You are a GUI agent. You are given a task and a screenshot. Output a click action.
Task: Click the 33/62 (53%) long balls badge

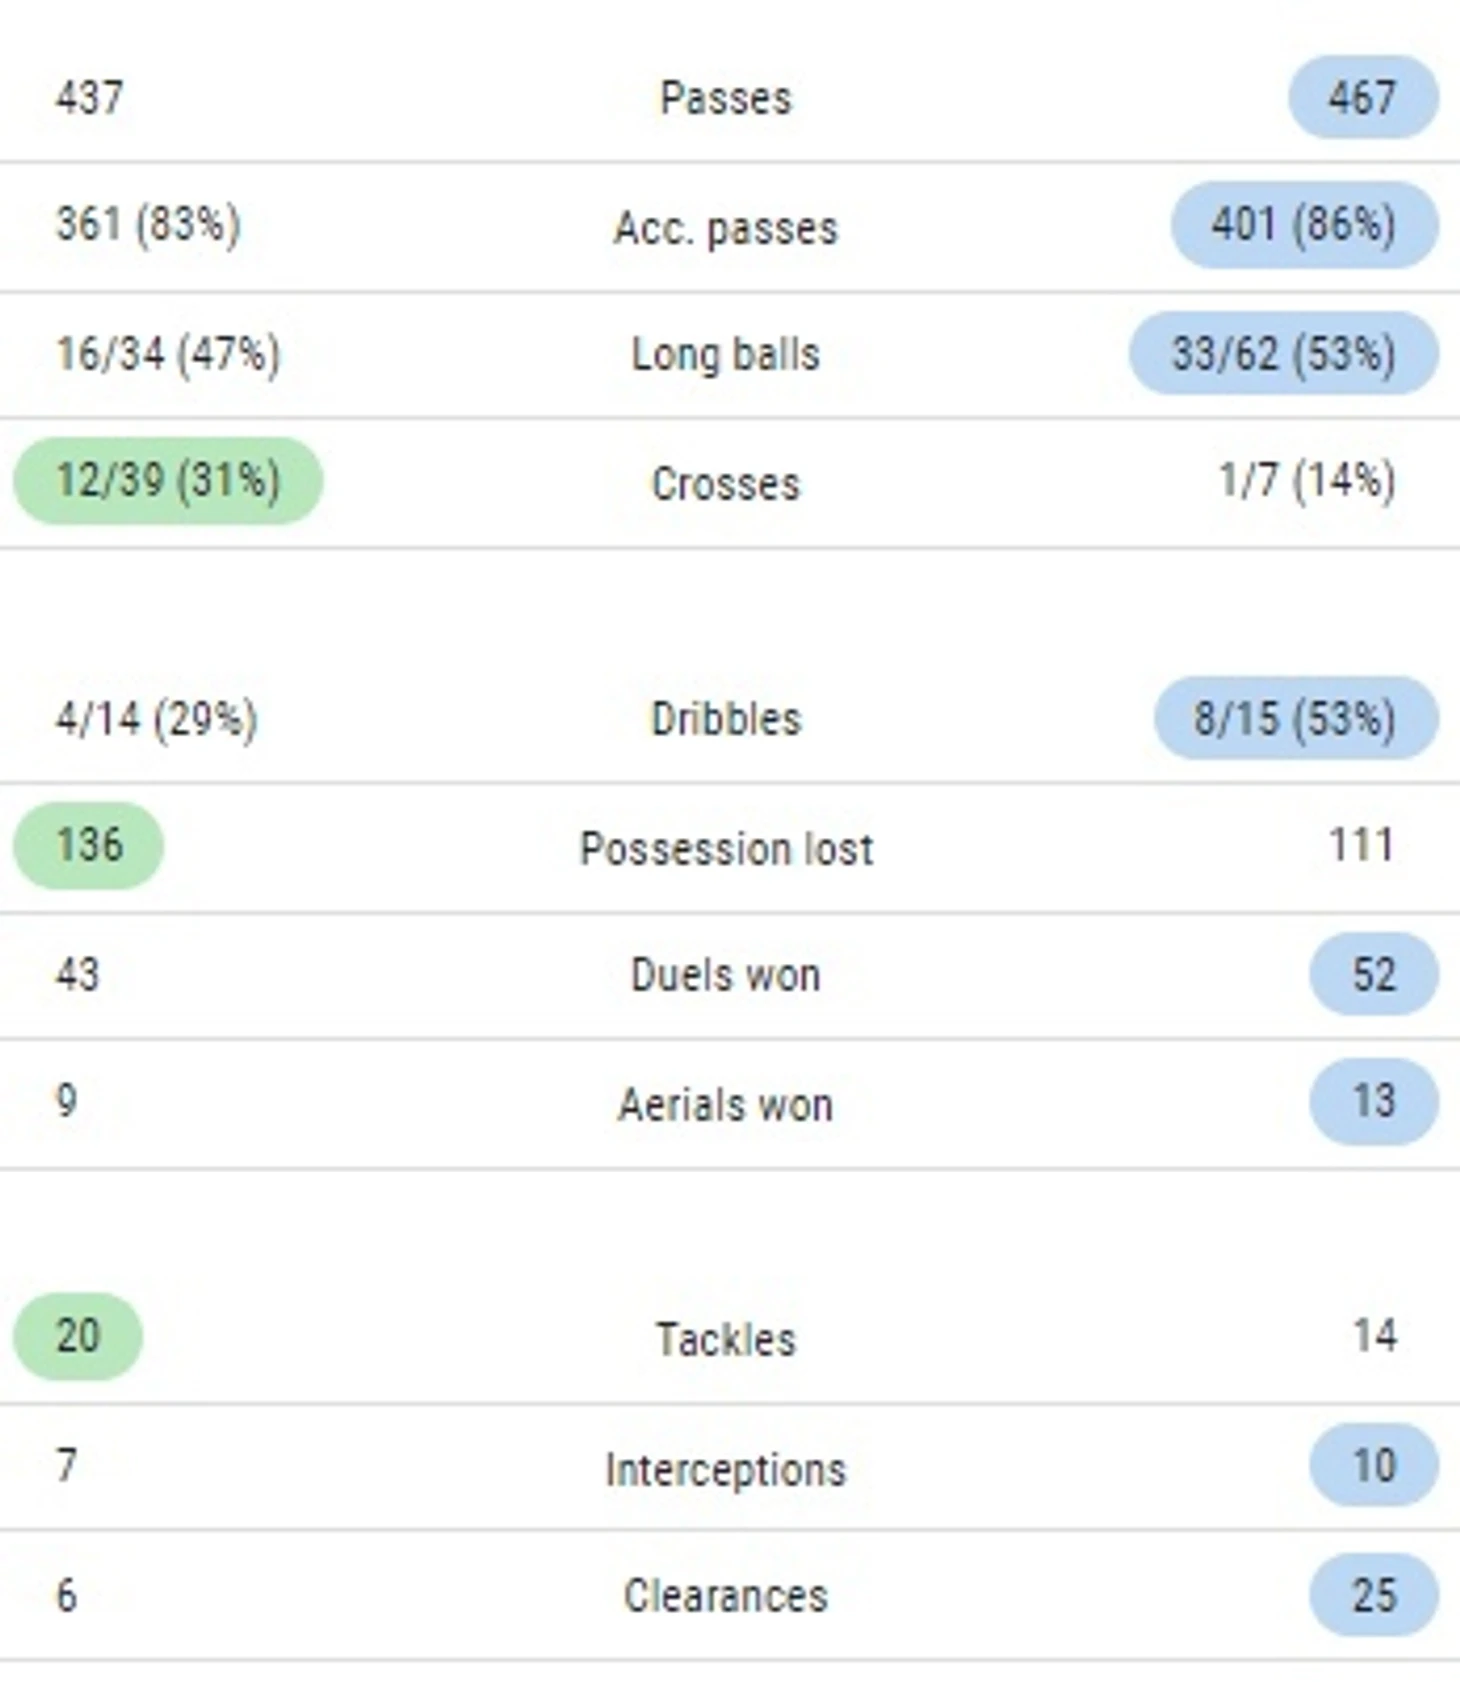pos(1284,353)
